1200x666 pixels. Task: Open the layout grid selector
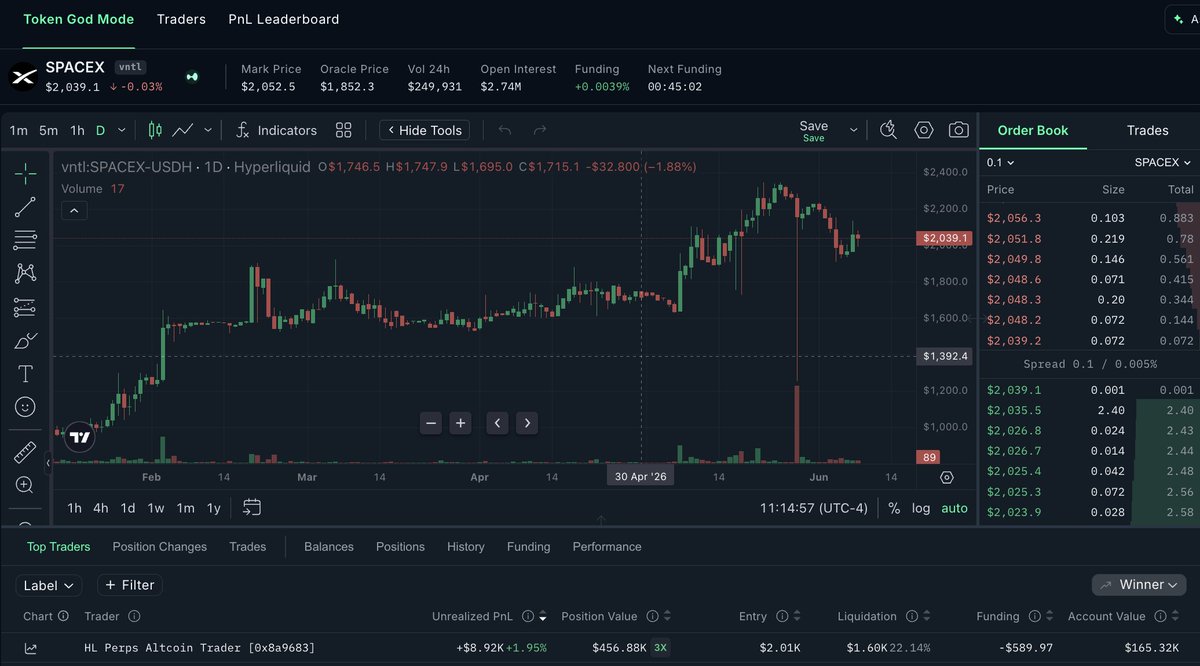(x=344, y=130)
